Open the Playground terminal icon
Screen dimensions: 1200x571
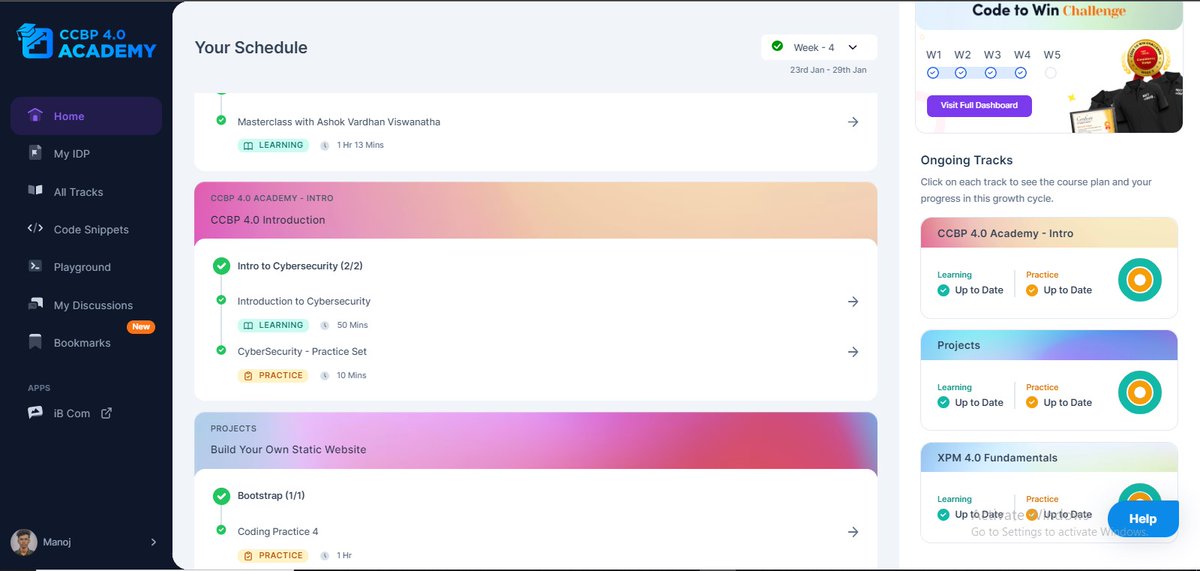35,267
